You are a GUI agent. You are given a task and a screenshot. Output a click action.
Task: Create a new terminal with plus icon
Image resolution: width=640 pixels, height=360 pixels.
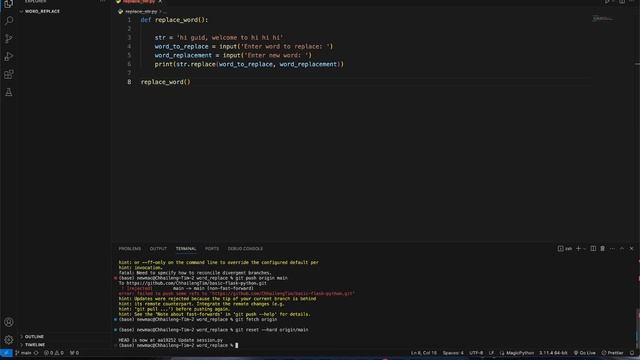578,249
